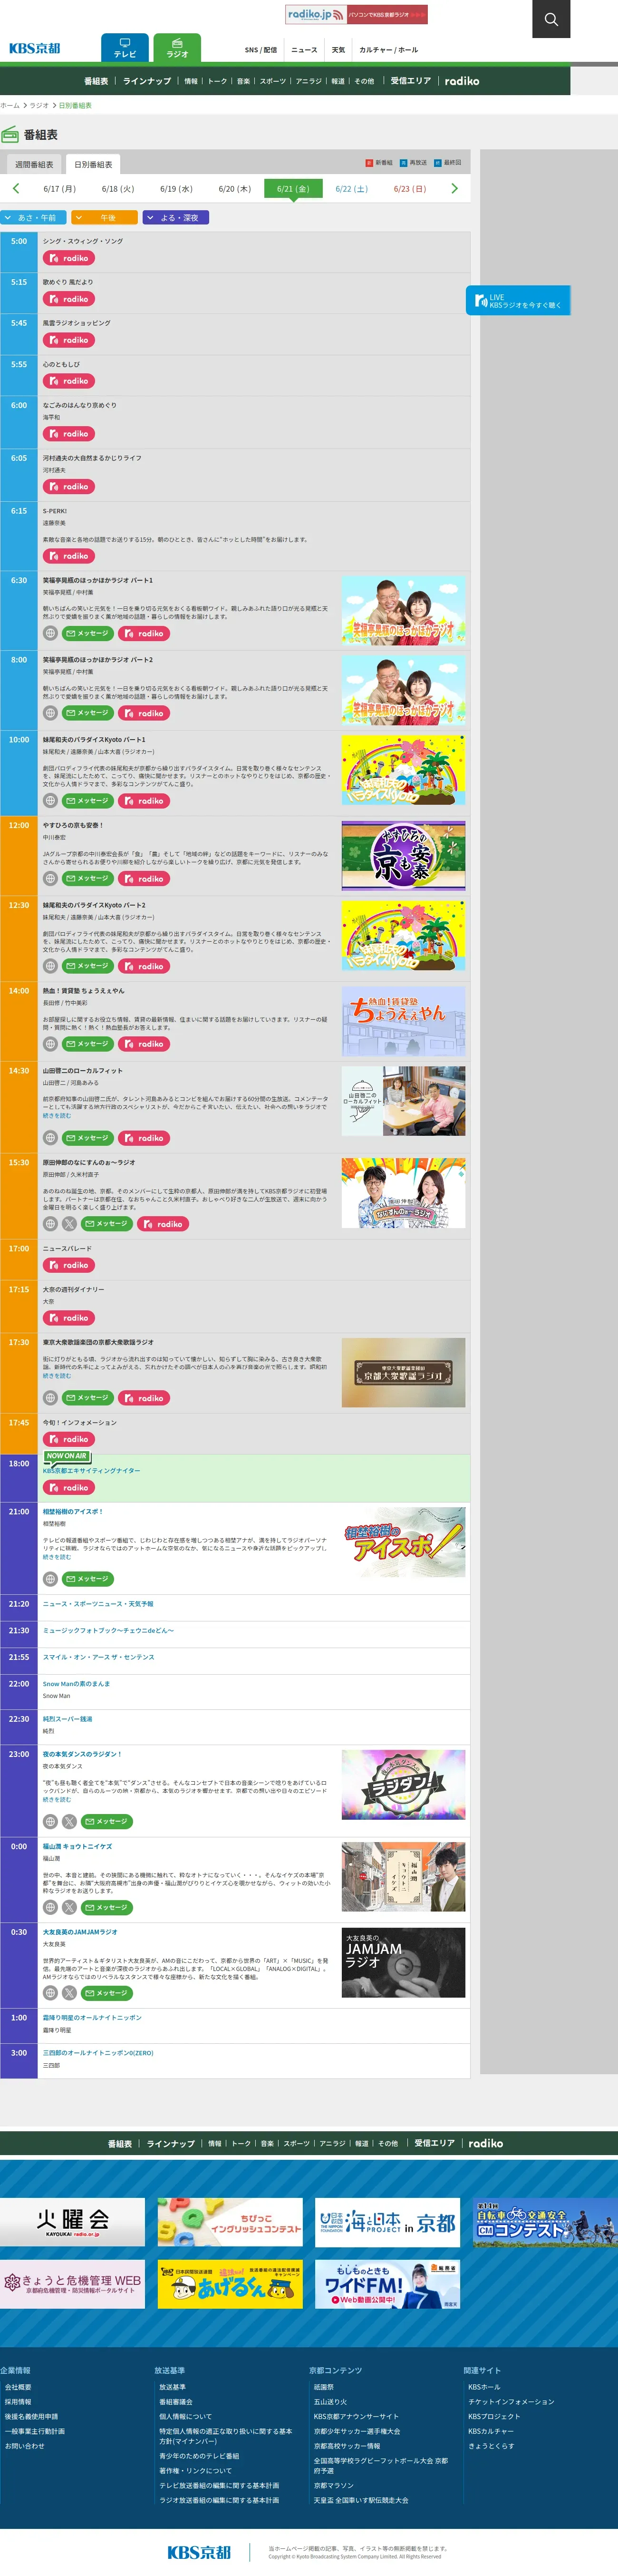Open globe icon for 笑福亭晃瓶のほっかほかラジオ パート2

pos(50,713)
